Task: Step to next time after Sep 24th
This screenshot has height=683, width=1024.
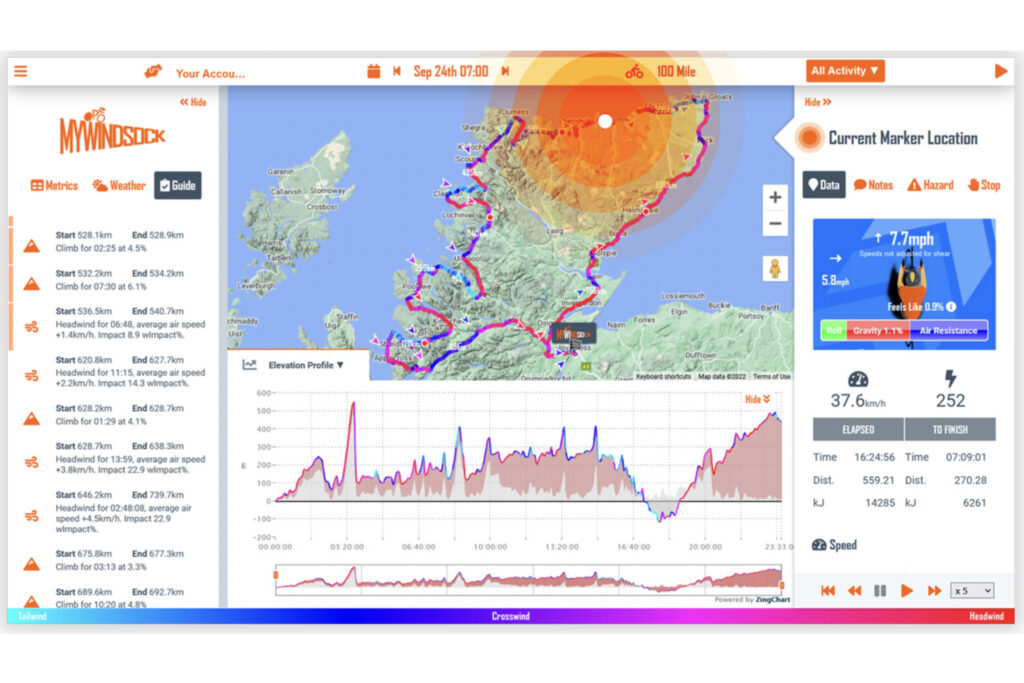Action: tap(505, 71)
